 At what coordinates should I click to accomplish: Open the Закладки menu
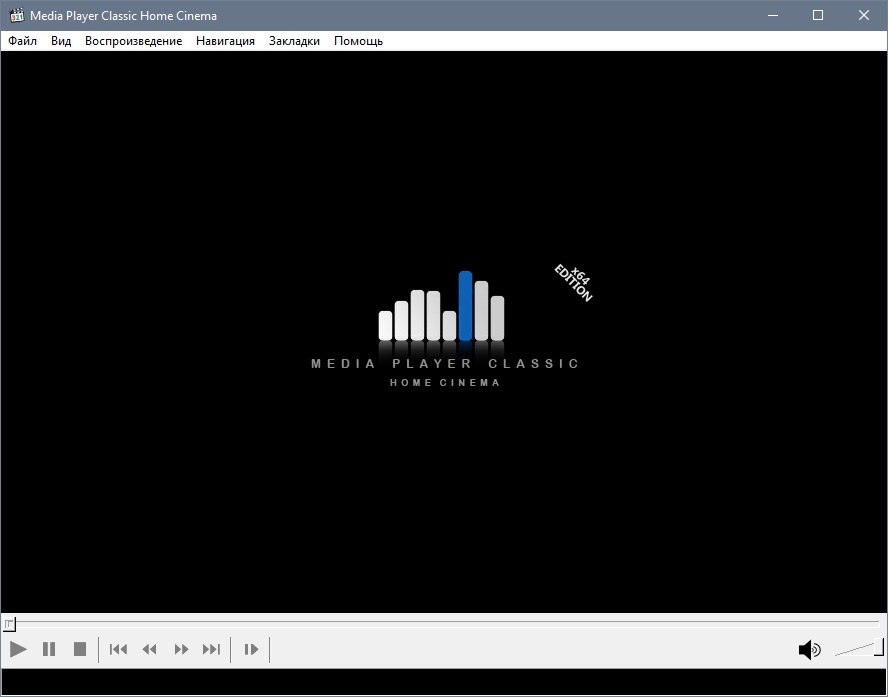(x=294, y=41)
